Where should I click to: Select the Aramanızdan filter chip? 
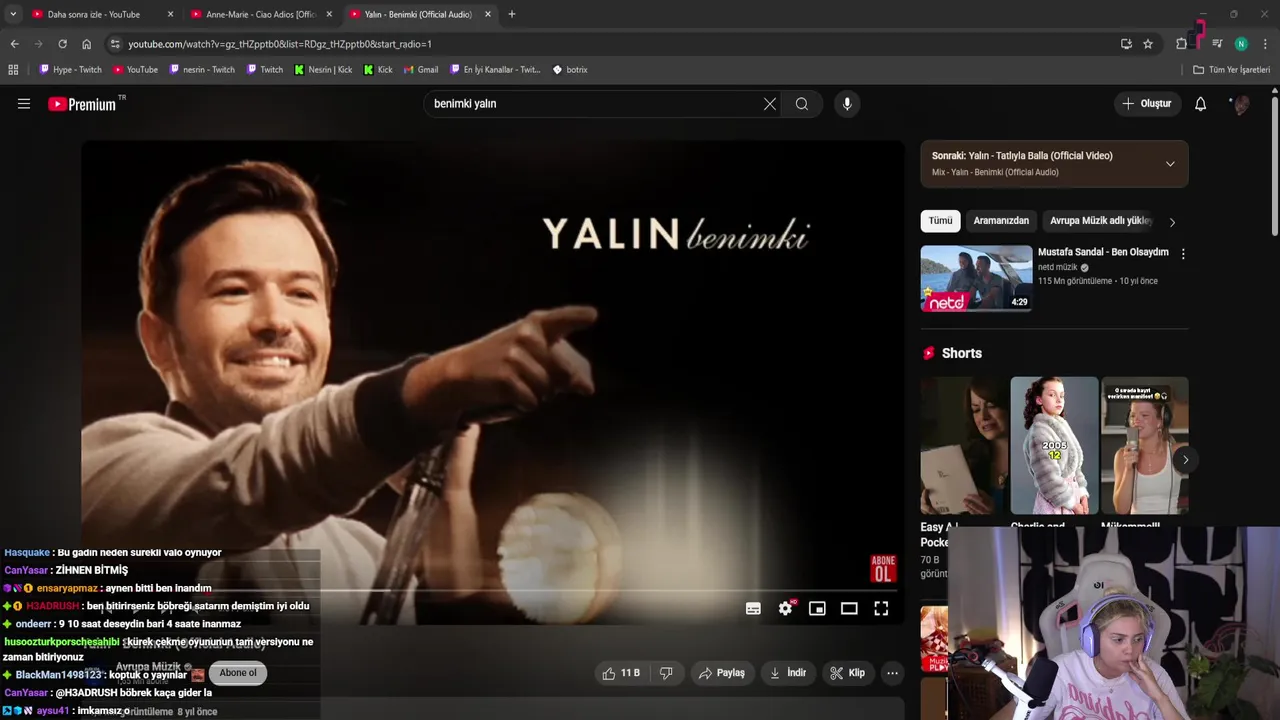pyautogui.click(x=1001, y=221)
